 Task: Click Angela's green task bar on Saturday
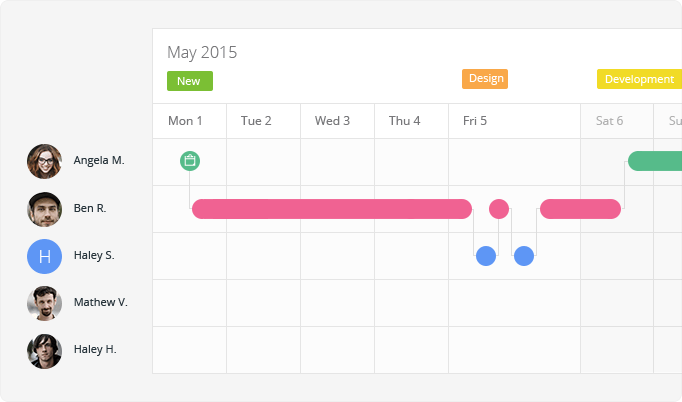[x=656, y=161]
